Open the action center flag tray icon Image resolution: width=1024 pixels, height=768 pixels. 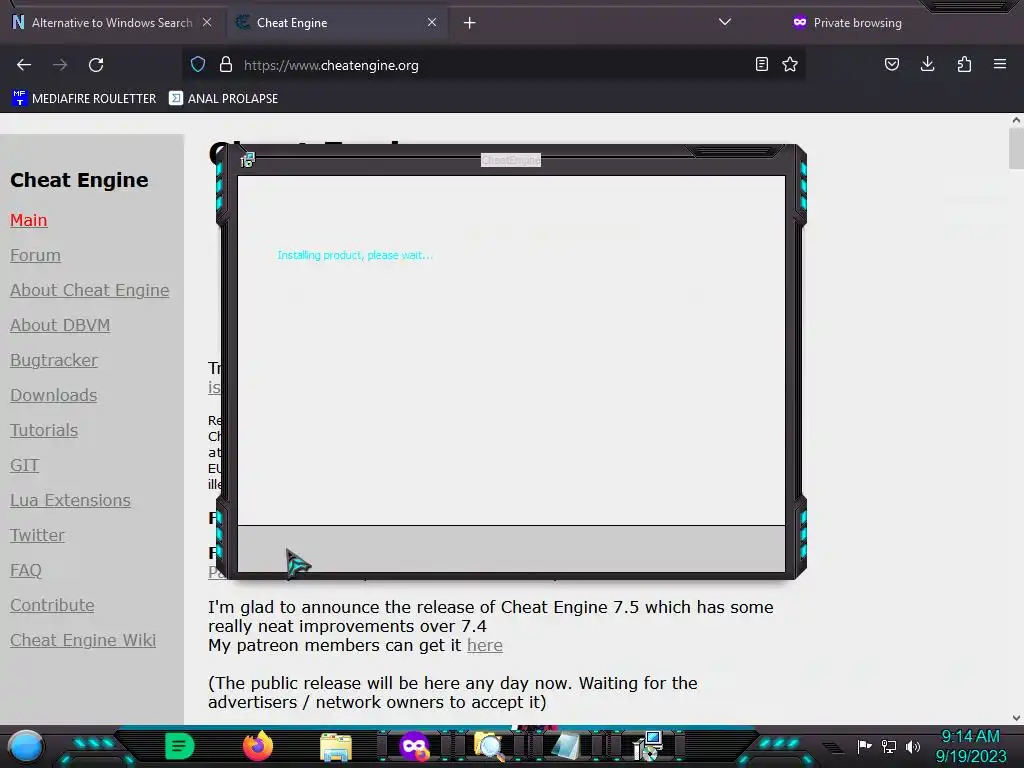pos(865,746)
